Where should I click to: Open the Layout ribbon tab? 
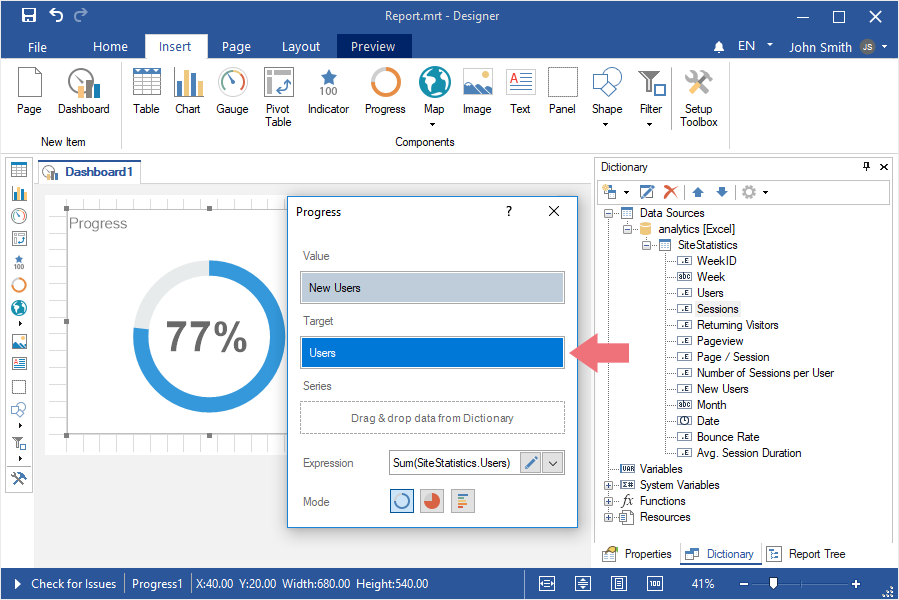pos(301,47)
